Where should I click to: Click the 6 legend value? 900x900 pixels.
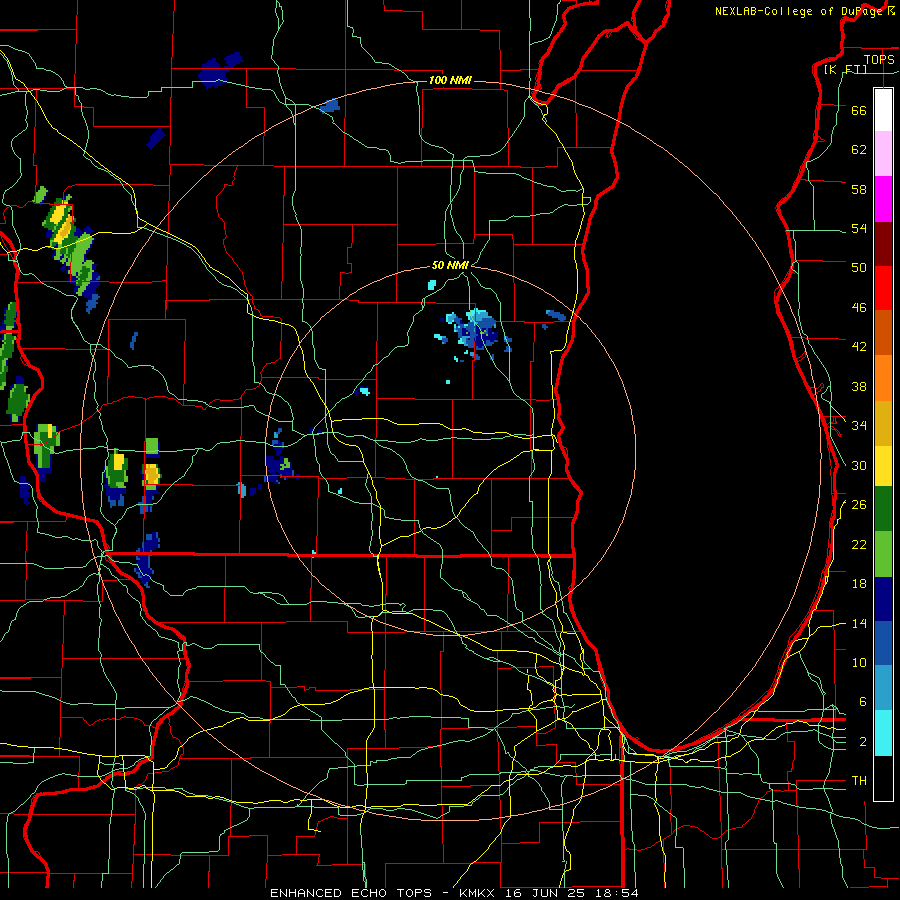(x=862, y=702)
